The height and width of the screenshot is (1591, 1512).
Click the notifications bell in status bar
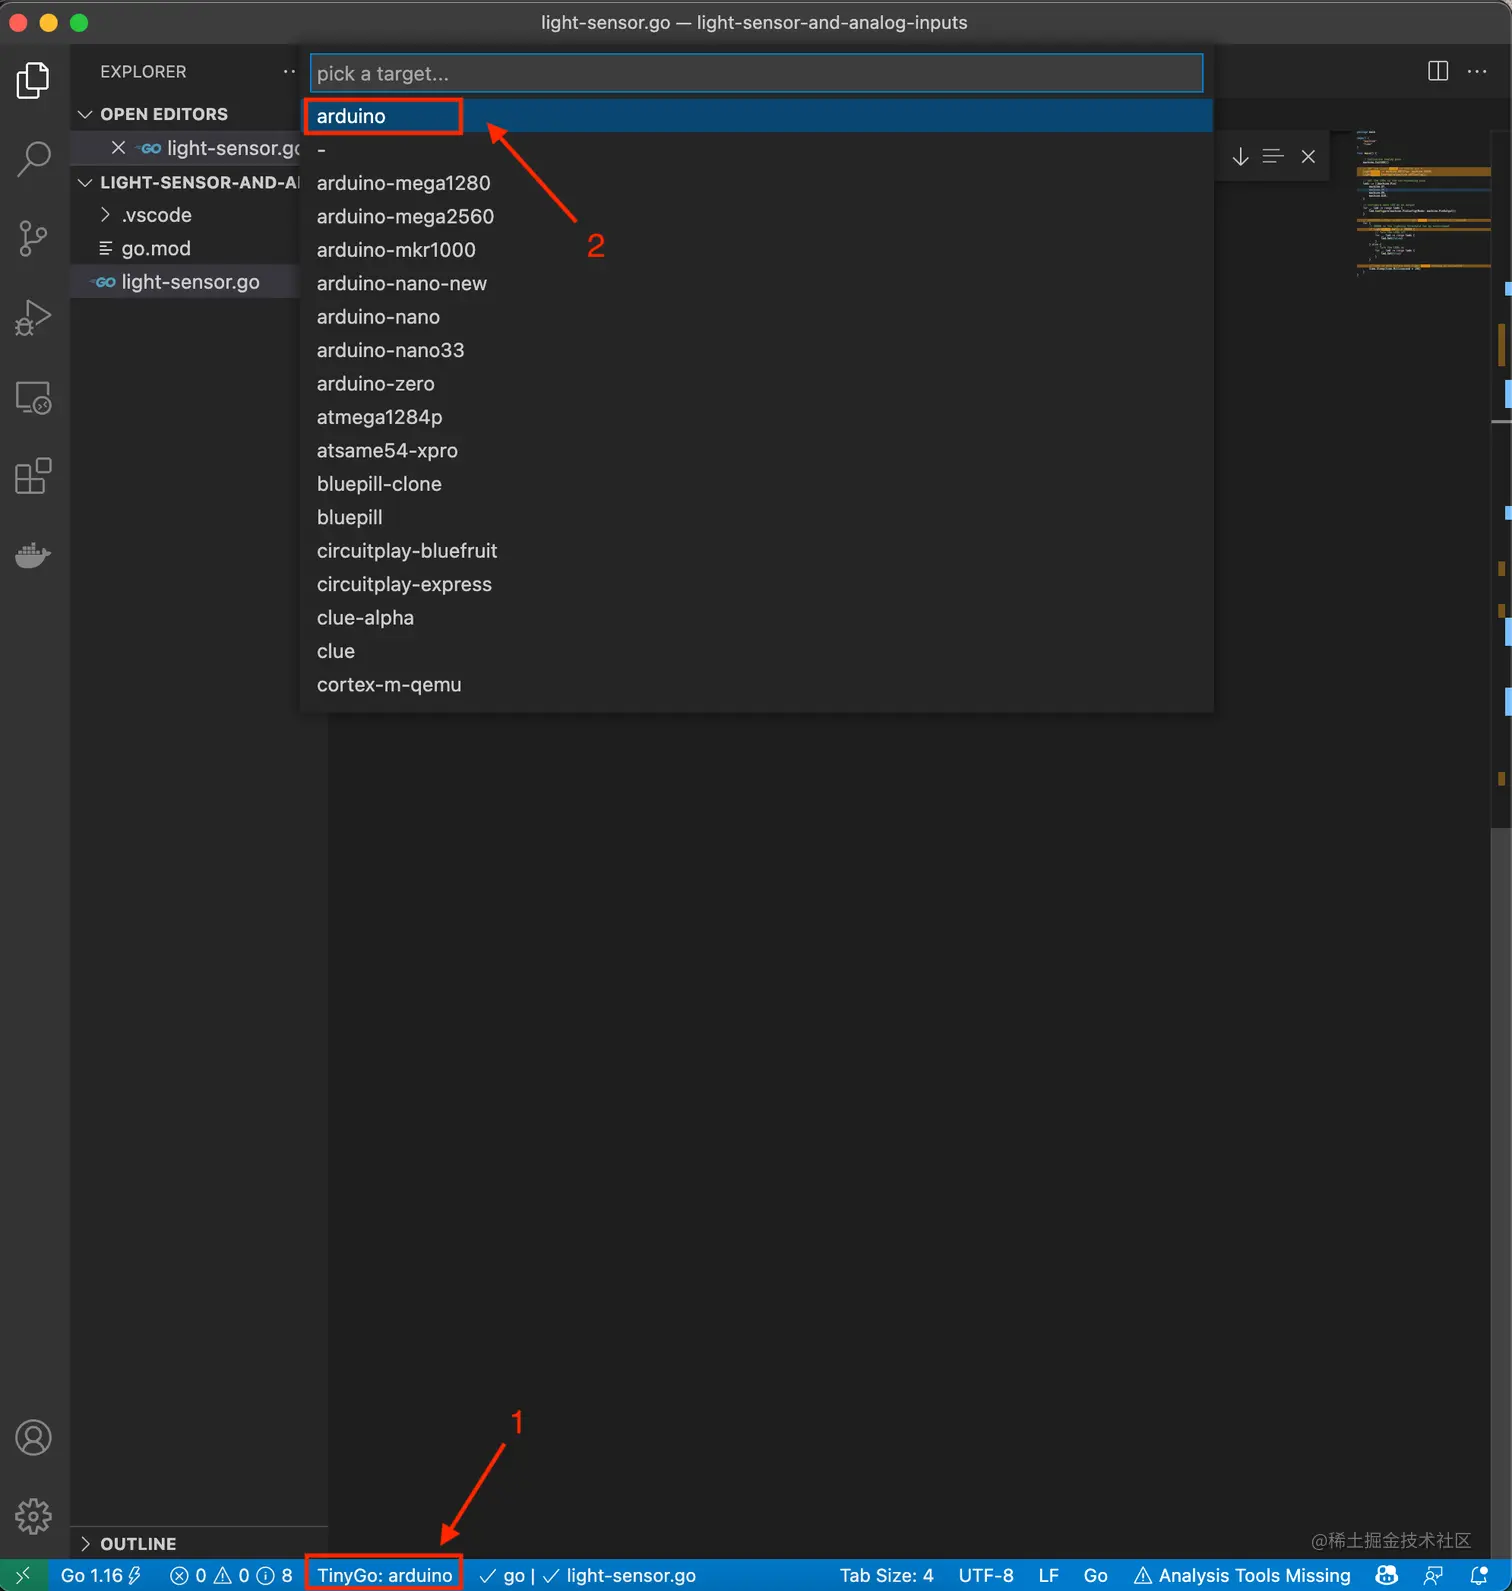click(1479, 1575)
